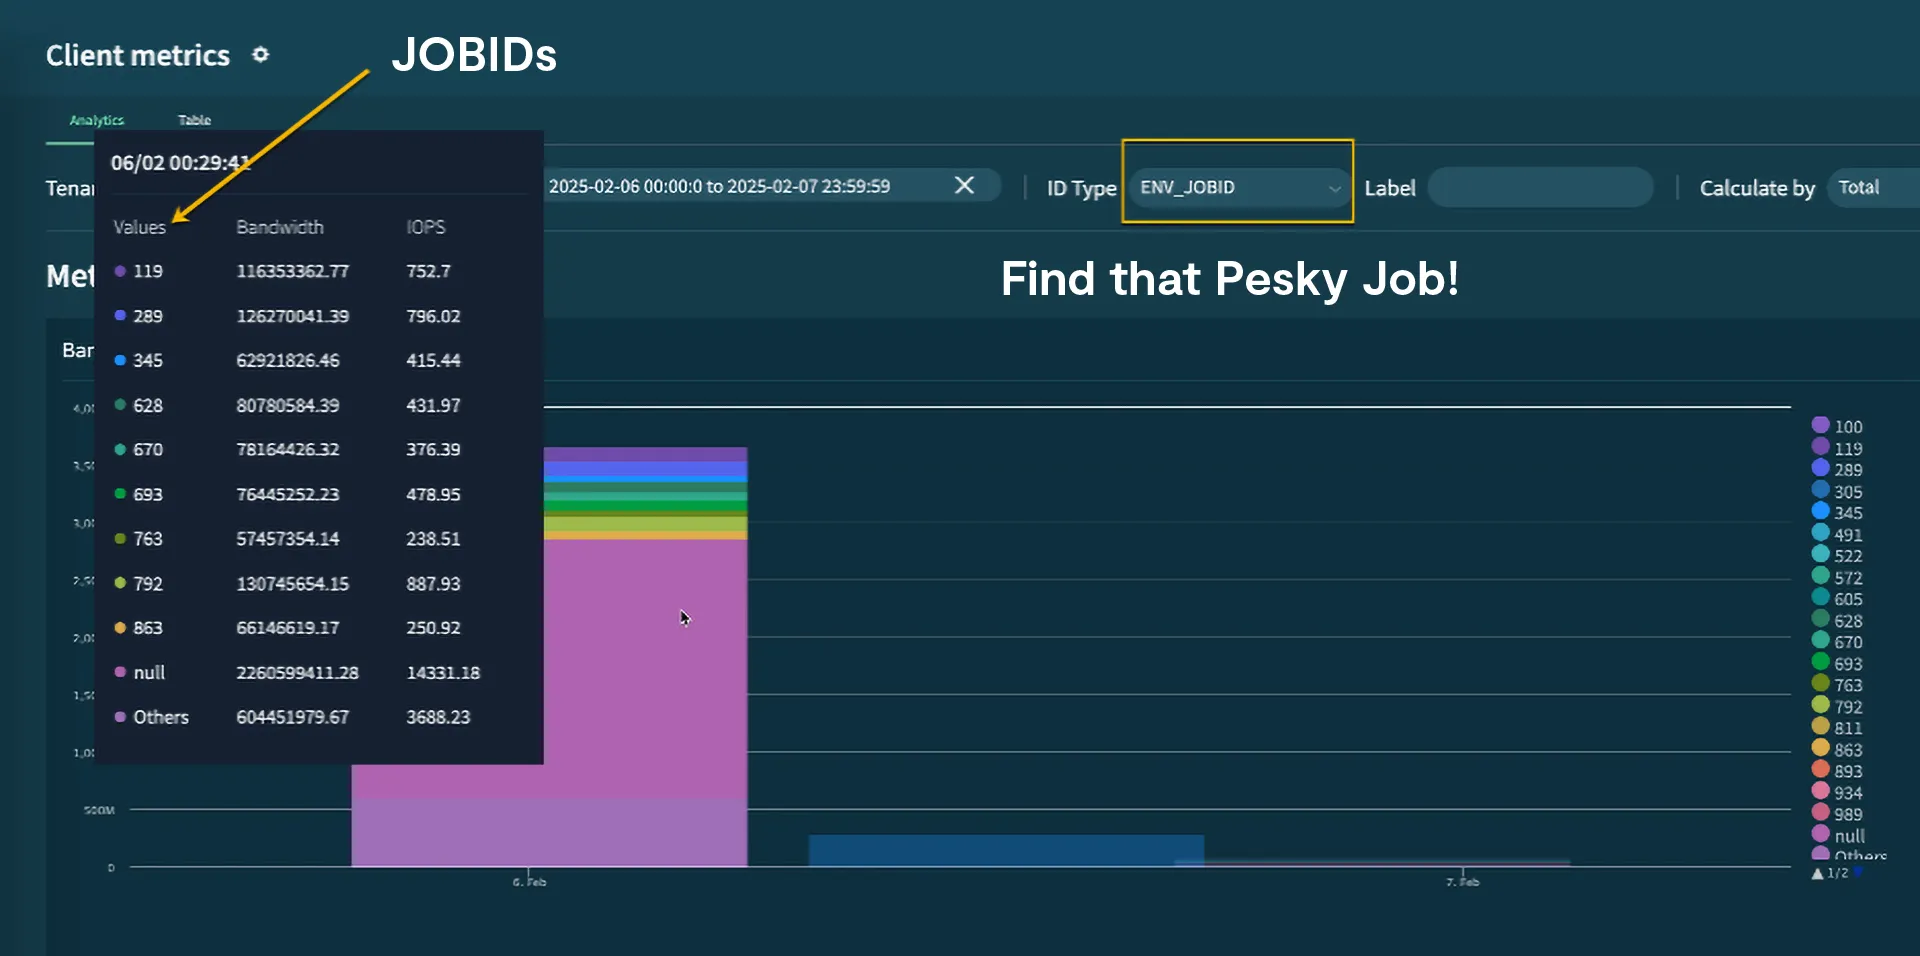1920x956 pixels.
Task: Click IOPS value 3688.23 for Others
Action: (438, 717)
